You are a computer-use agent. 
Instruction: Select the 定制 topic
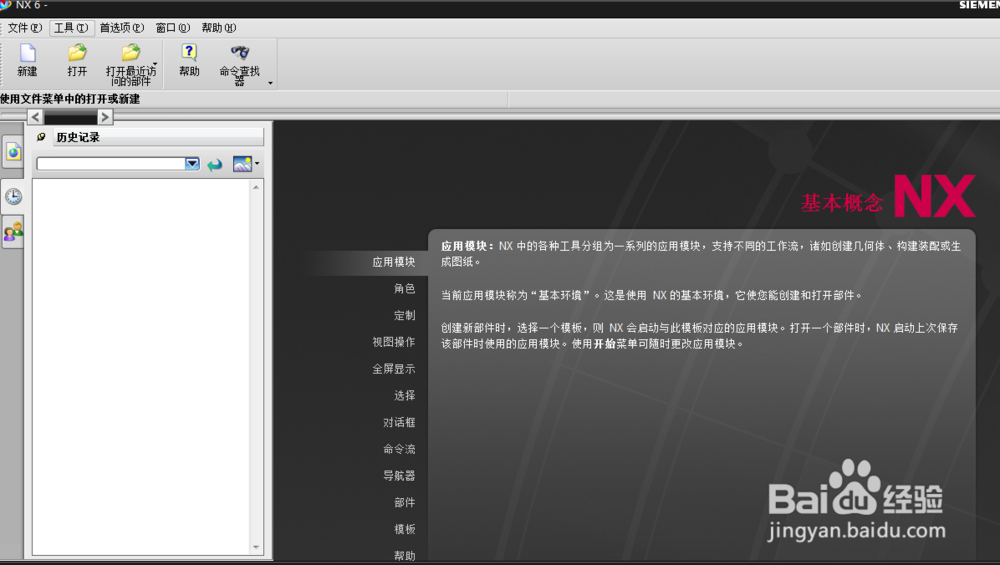(404, 316)
